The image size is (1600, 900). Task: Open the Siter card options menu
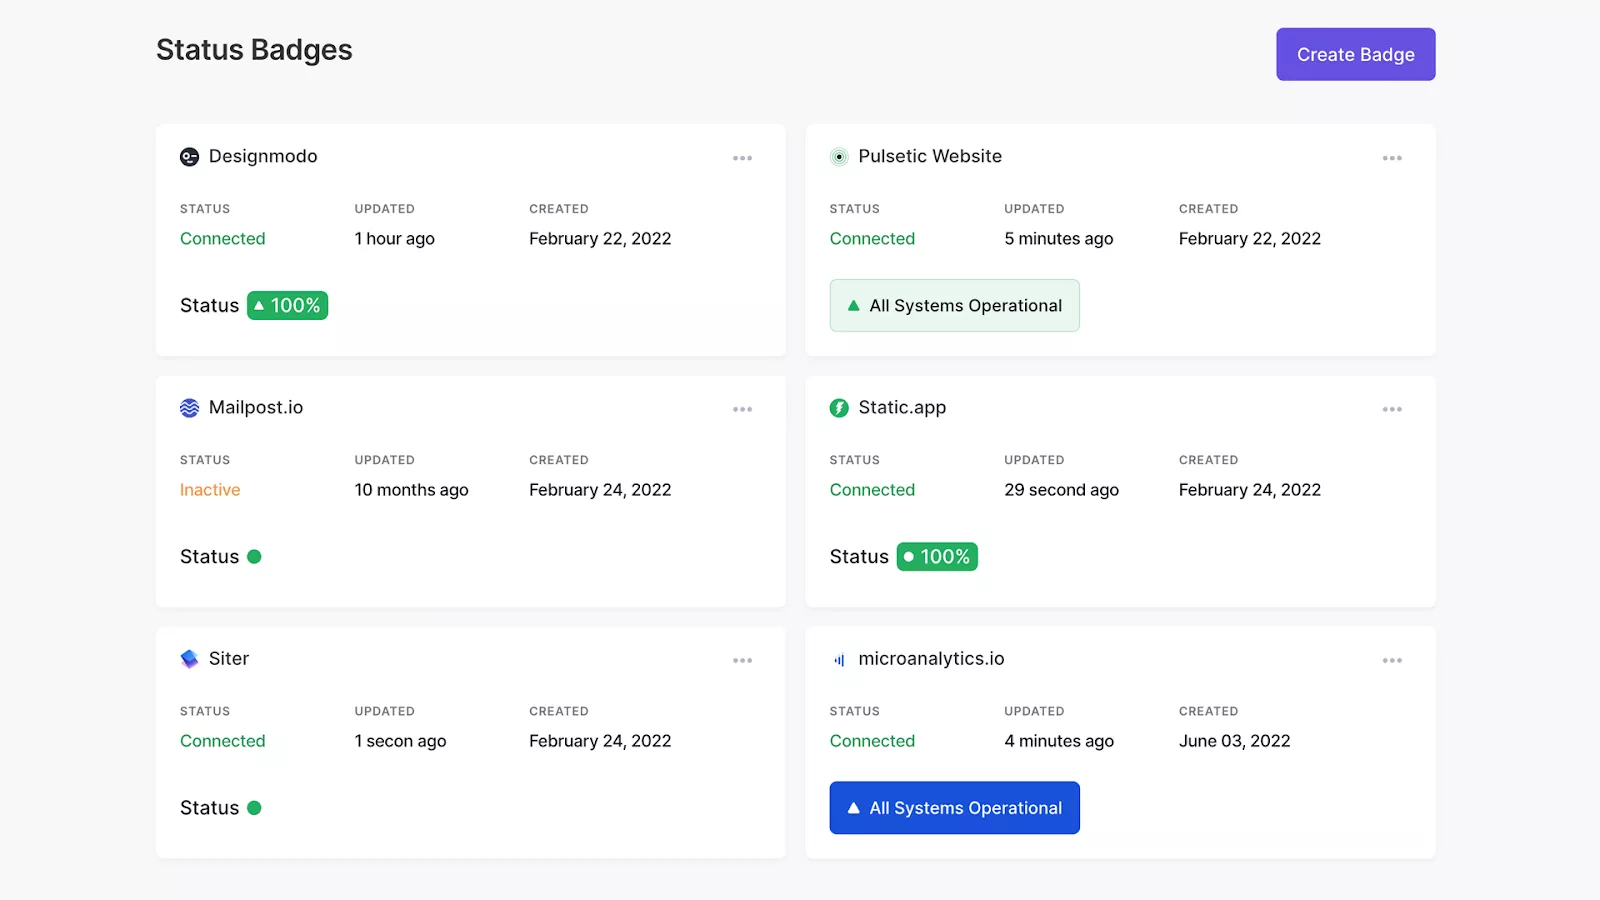(742, 660)
